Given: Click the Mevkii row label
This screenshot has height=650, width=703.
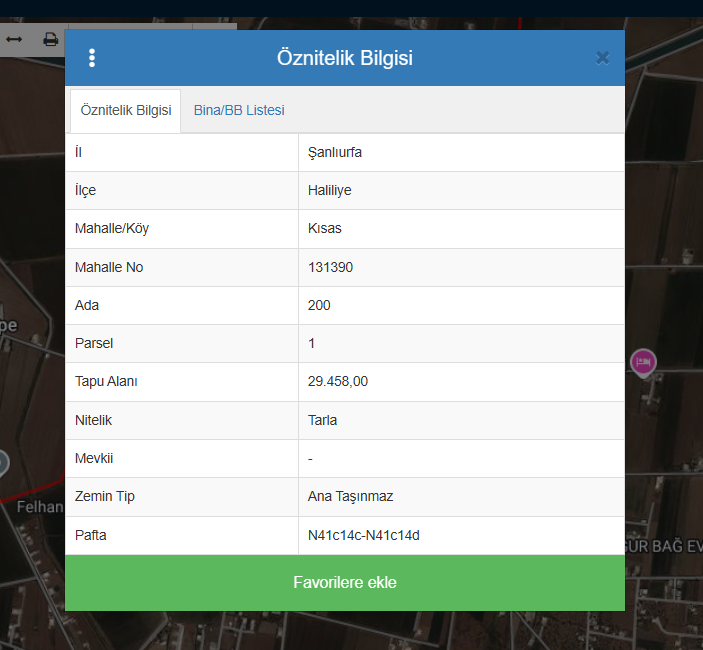Looking at the screenshot, I should 94,458.
